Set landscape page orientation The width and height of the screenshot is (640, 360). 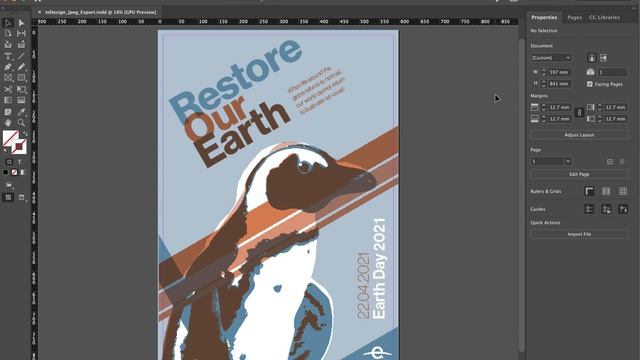[x=603, y=58]
